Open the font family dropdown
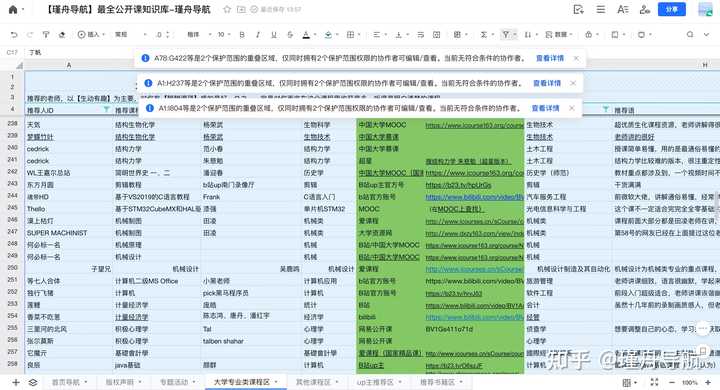This screenshot has width=720, height=390. (x=199, y=34)
